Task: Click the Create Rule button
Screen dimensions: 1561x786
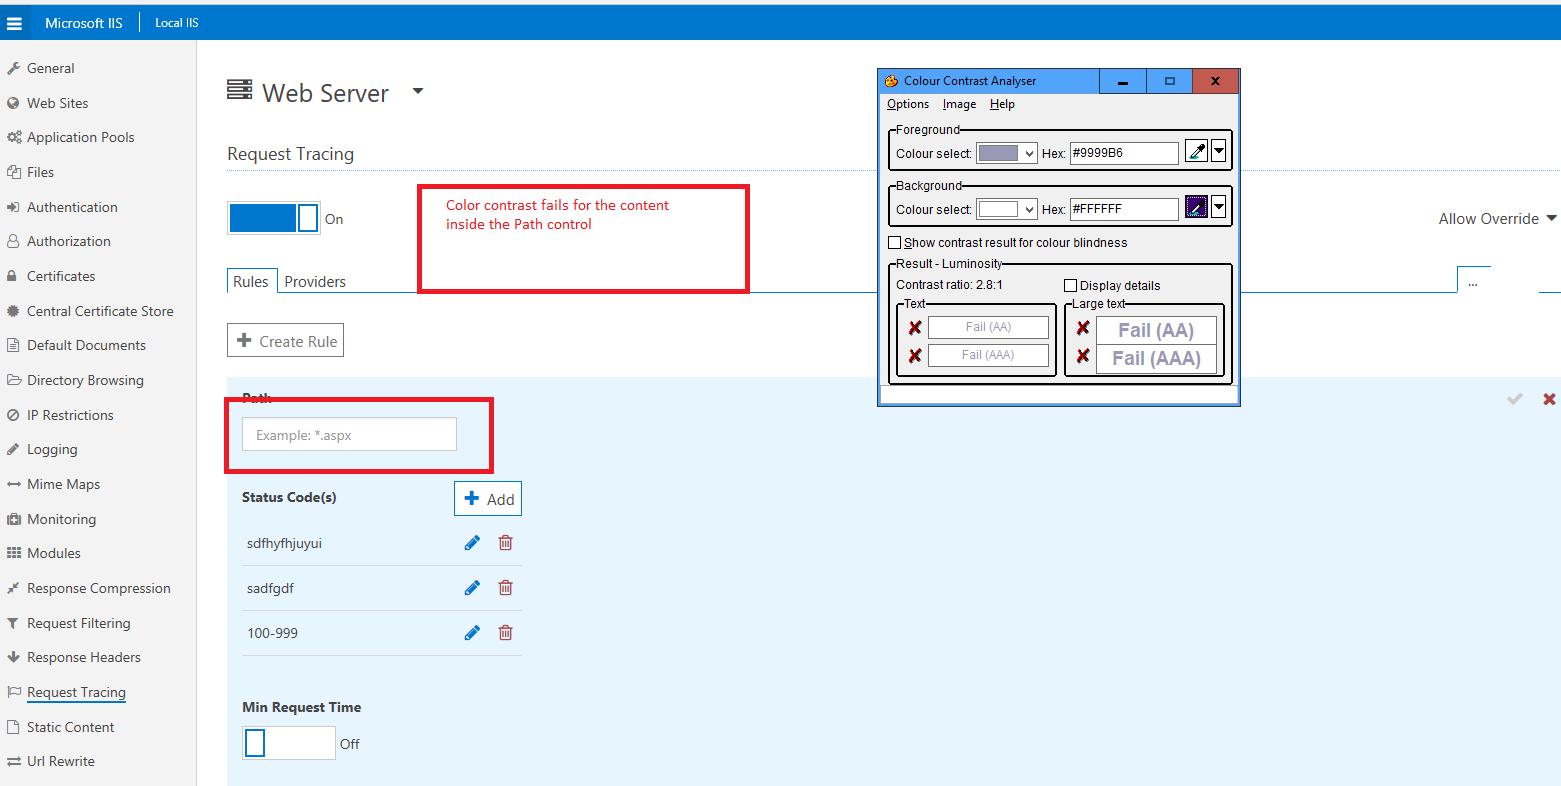Action: [285, 339]
